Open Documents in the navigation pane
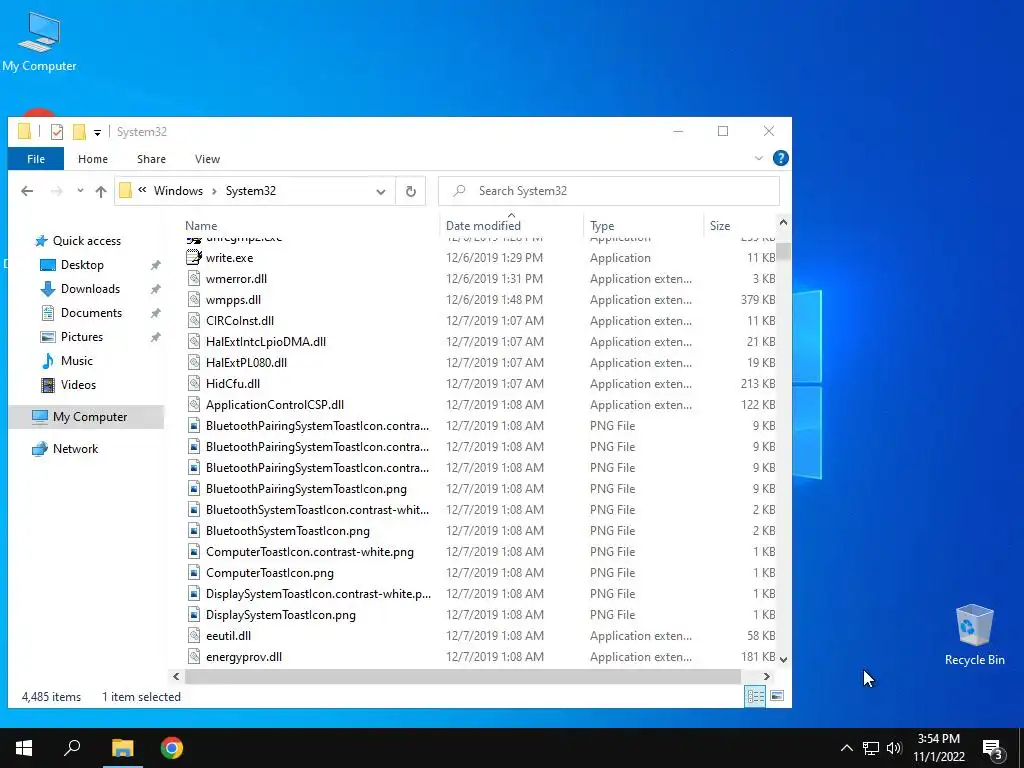The width and height of the screenshot is (1024, 768). tap(91, 313)
